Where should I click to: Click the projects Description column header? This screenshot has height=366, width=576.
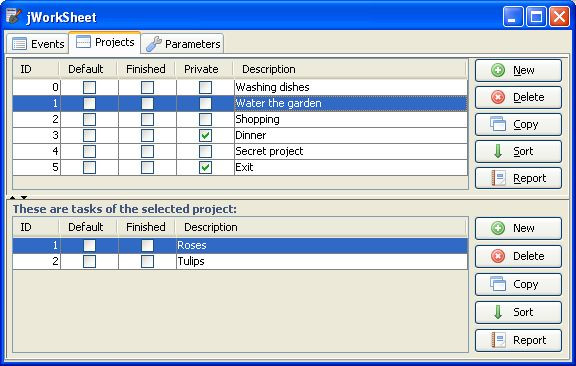coord(350,69)
